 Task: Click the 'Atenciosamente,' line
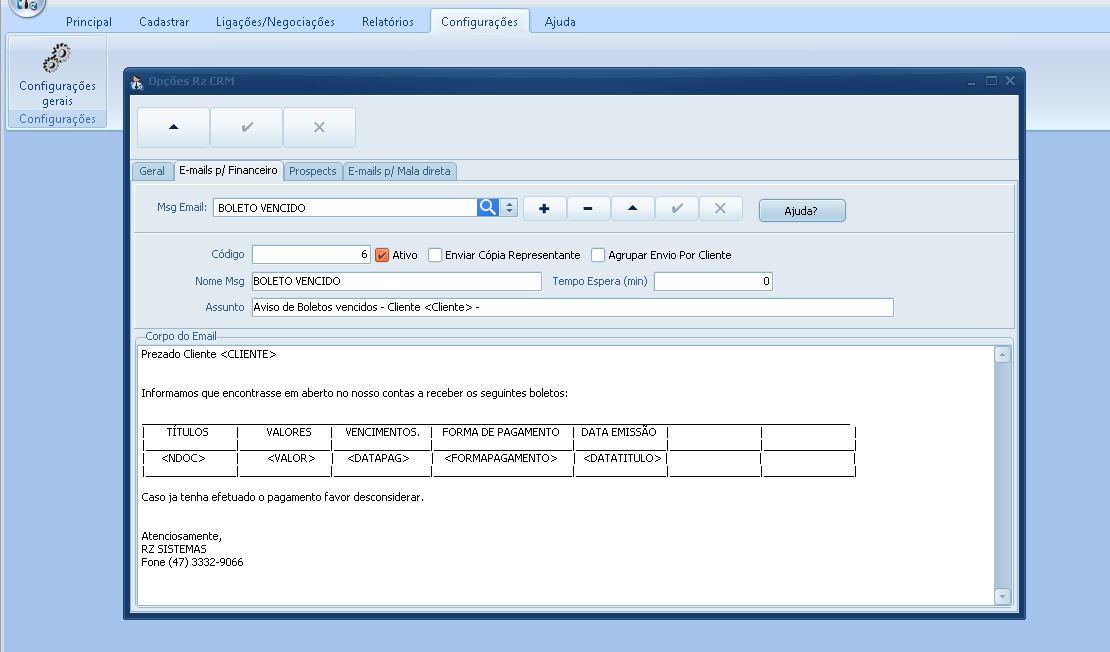pyautogui.click(x=181, y=536)
